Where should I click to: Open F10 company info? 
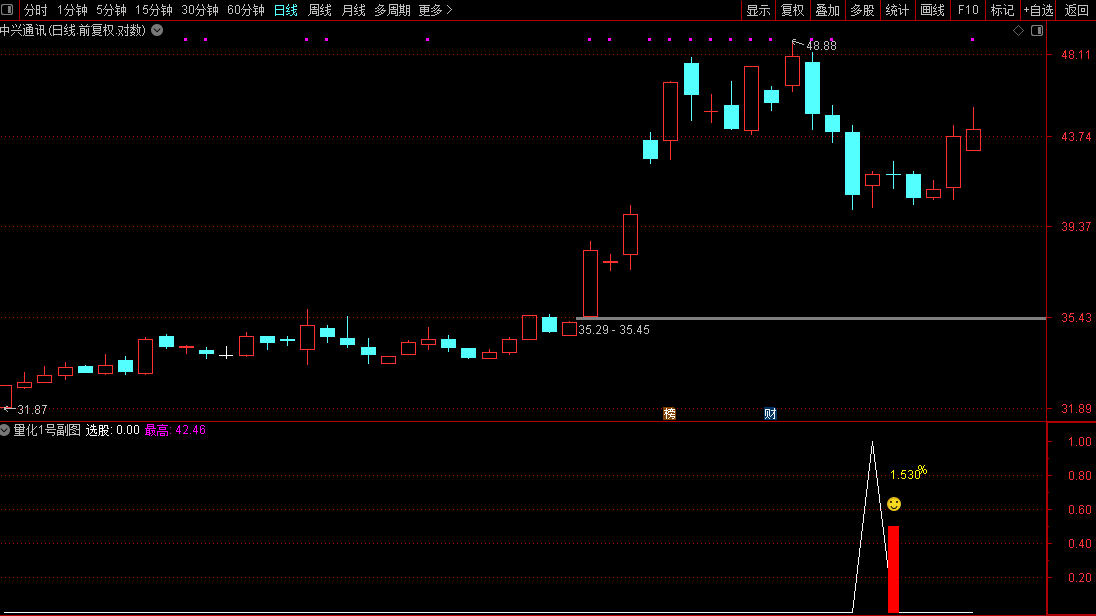tap(968, 10)
